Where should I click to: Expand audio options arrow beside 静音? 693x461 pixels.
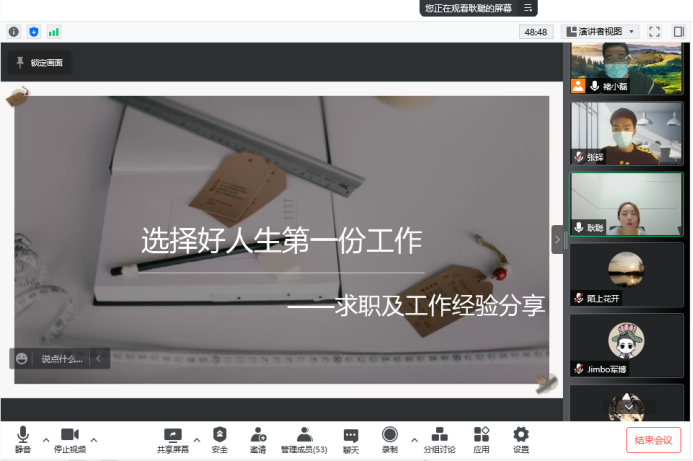point(46,439)
